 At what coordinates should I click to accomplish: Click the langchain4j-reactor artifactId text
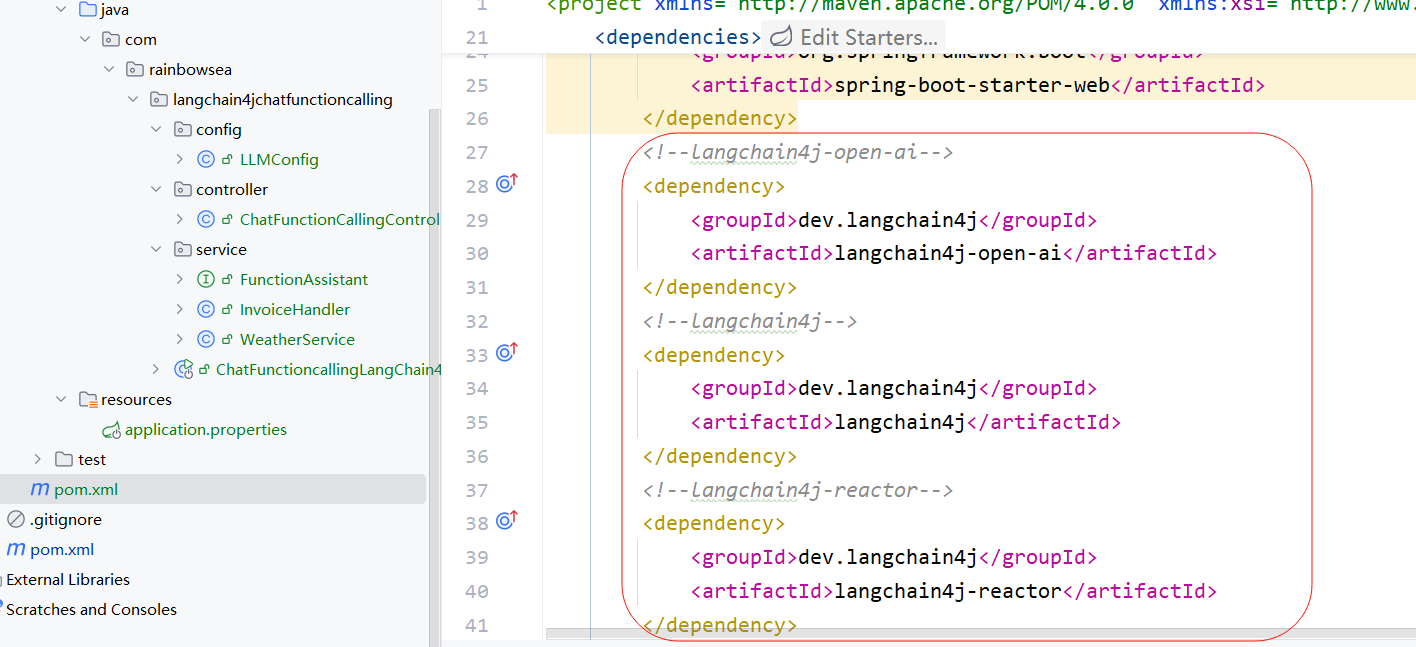pyautogui.click(x=947, y=591)
